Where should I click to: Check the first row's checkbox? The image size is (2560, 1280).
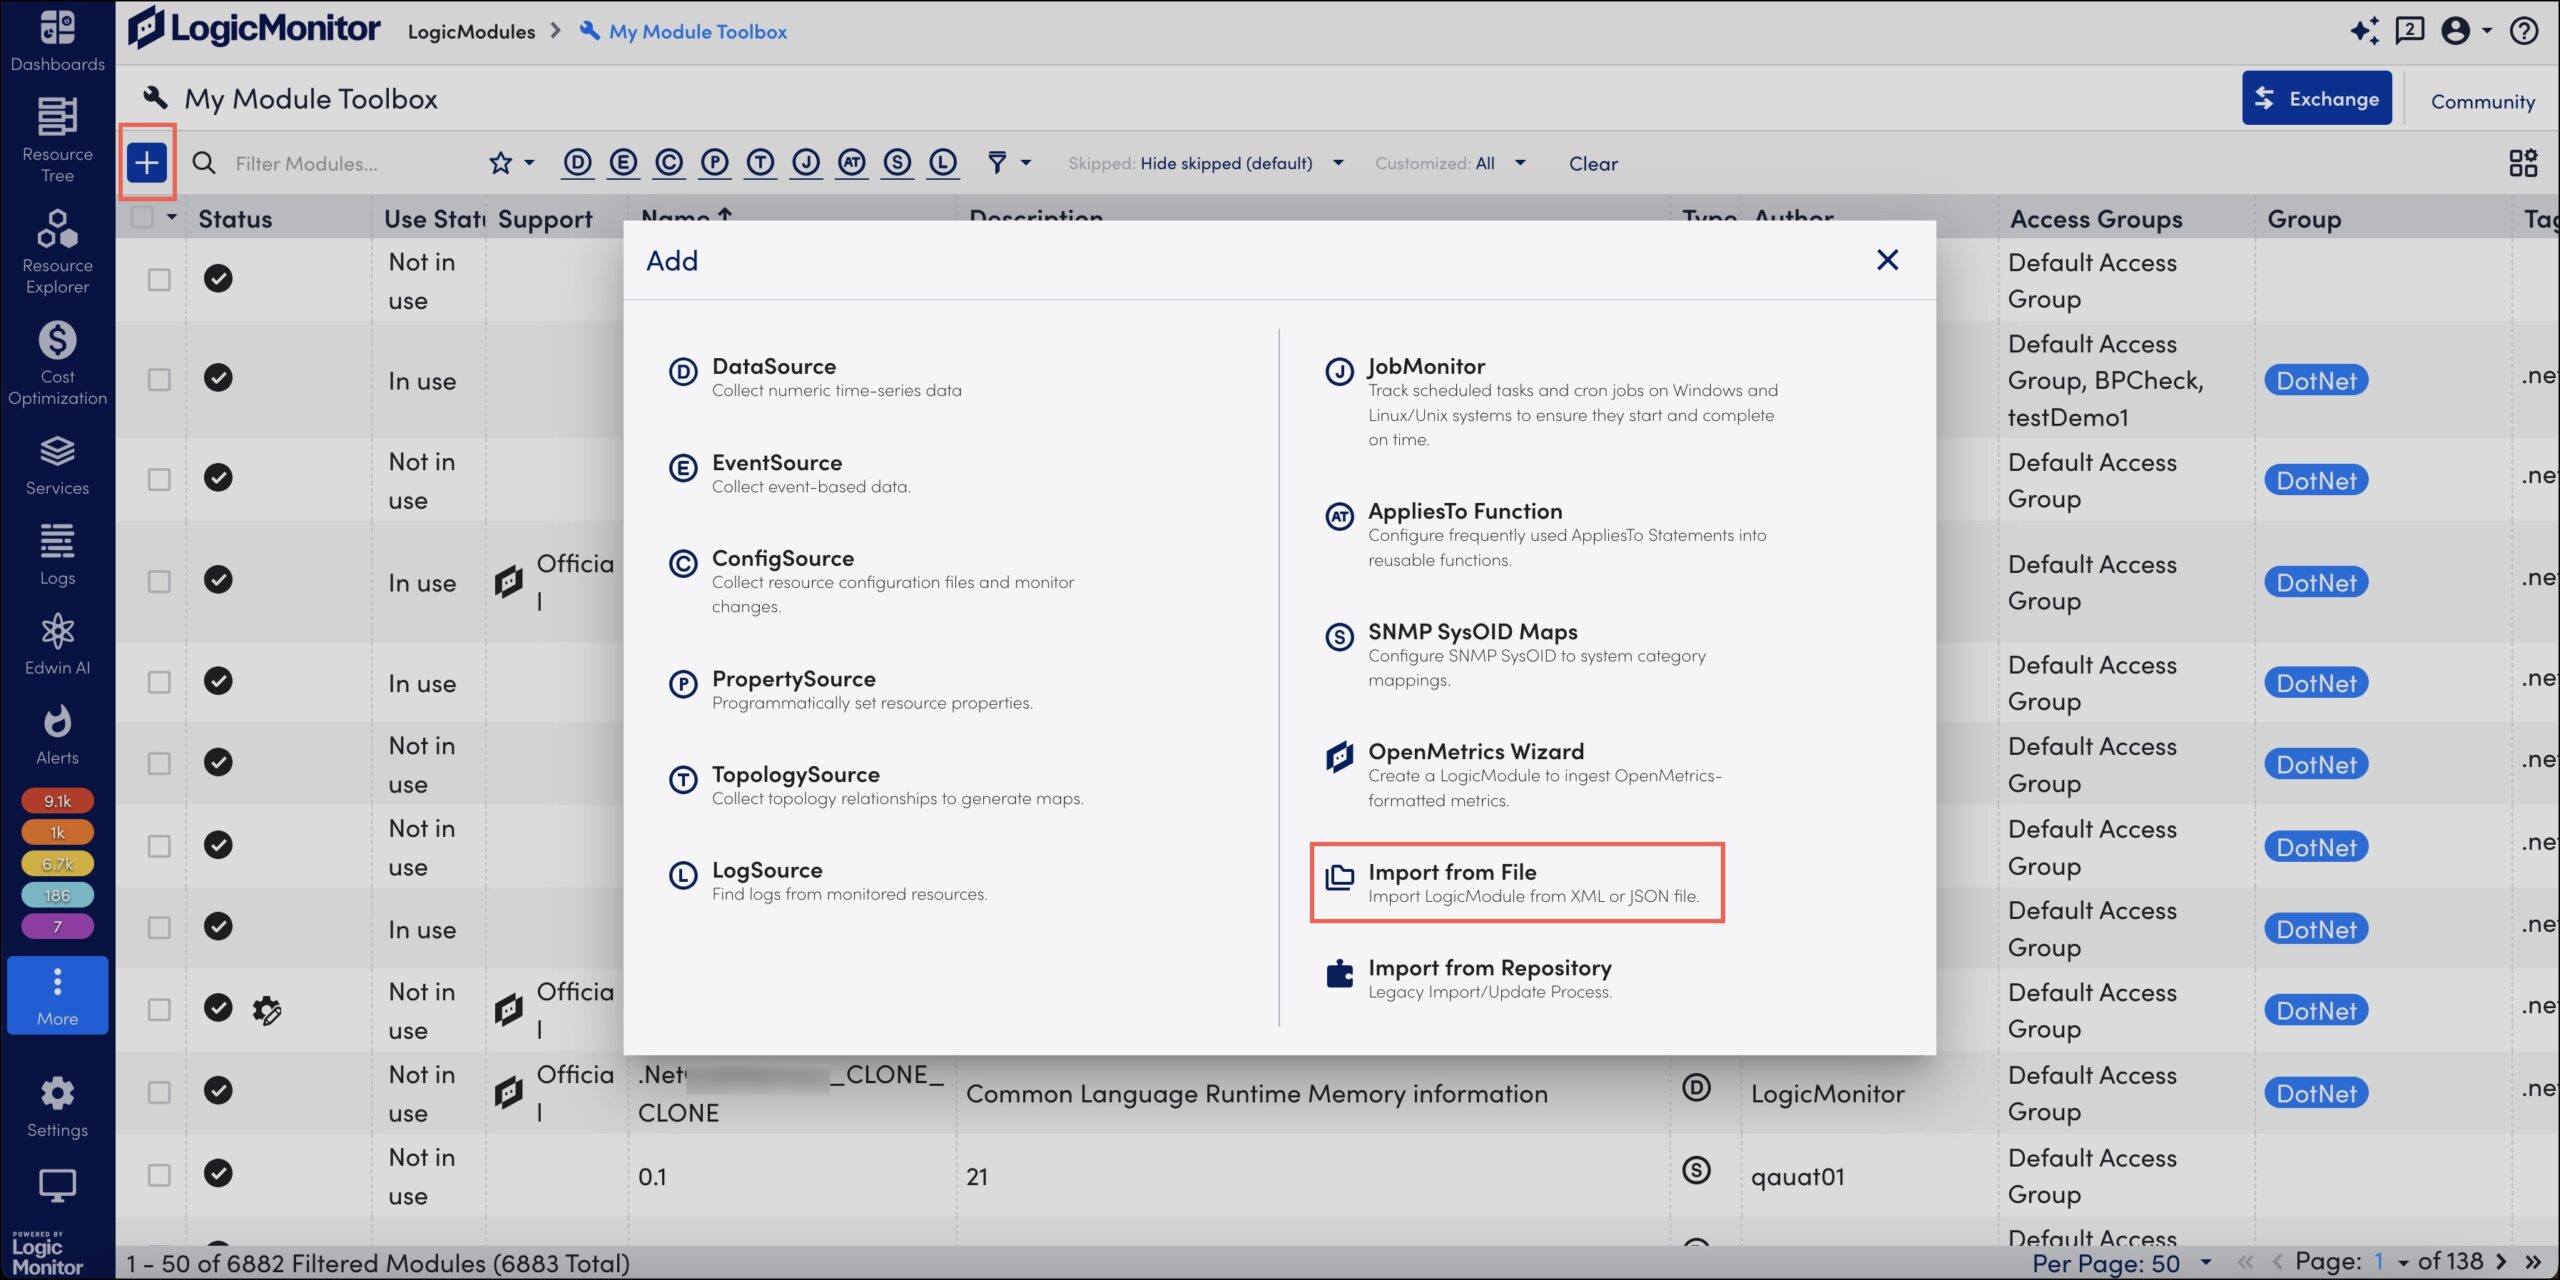pyautogui.click(x=159, y=279)
